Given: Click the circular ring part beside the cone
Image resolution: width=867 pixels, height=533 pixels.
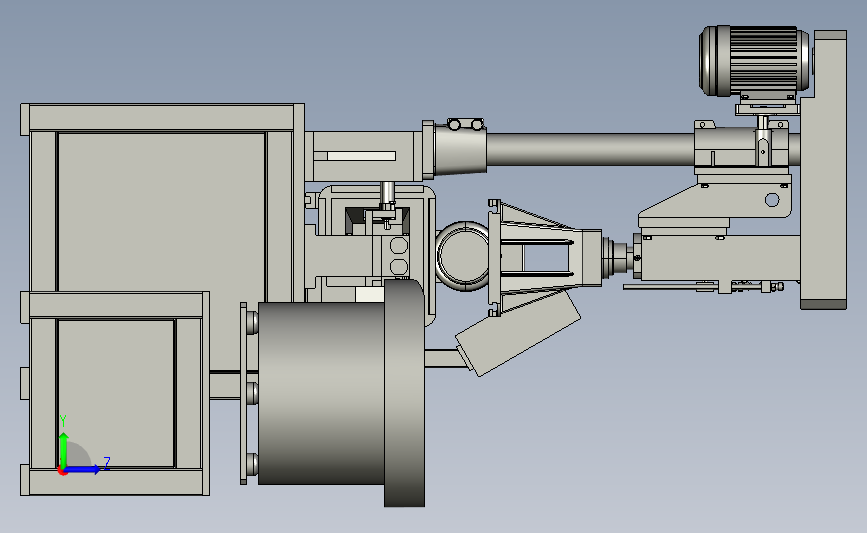Looking at the screenshot, I should pos(462,256).
